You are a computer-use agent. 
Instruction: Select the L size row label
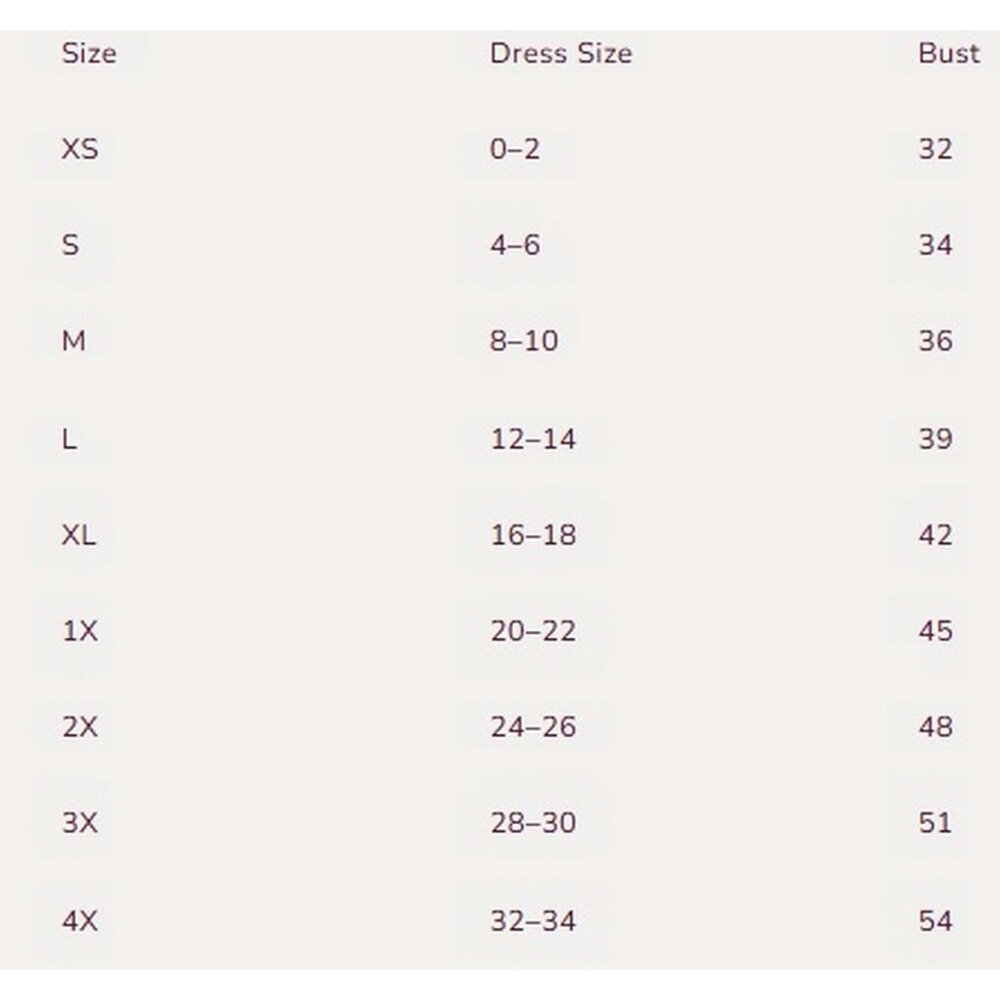pyautogui.click(x=70, y=439)
